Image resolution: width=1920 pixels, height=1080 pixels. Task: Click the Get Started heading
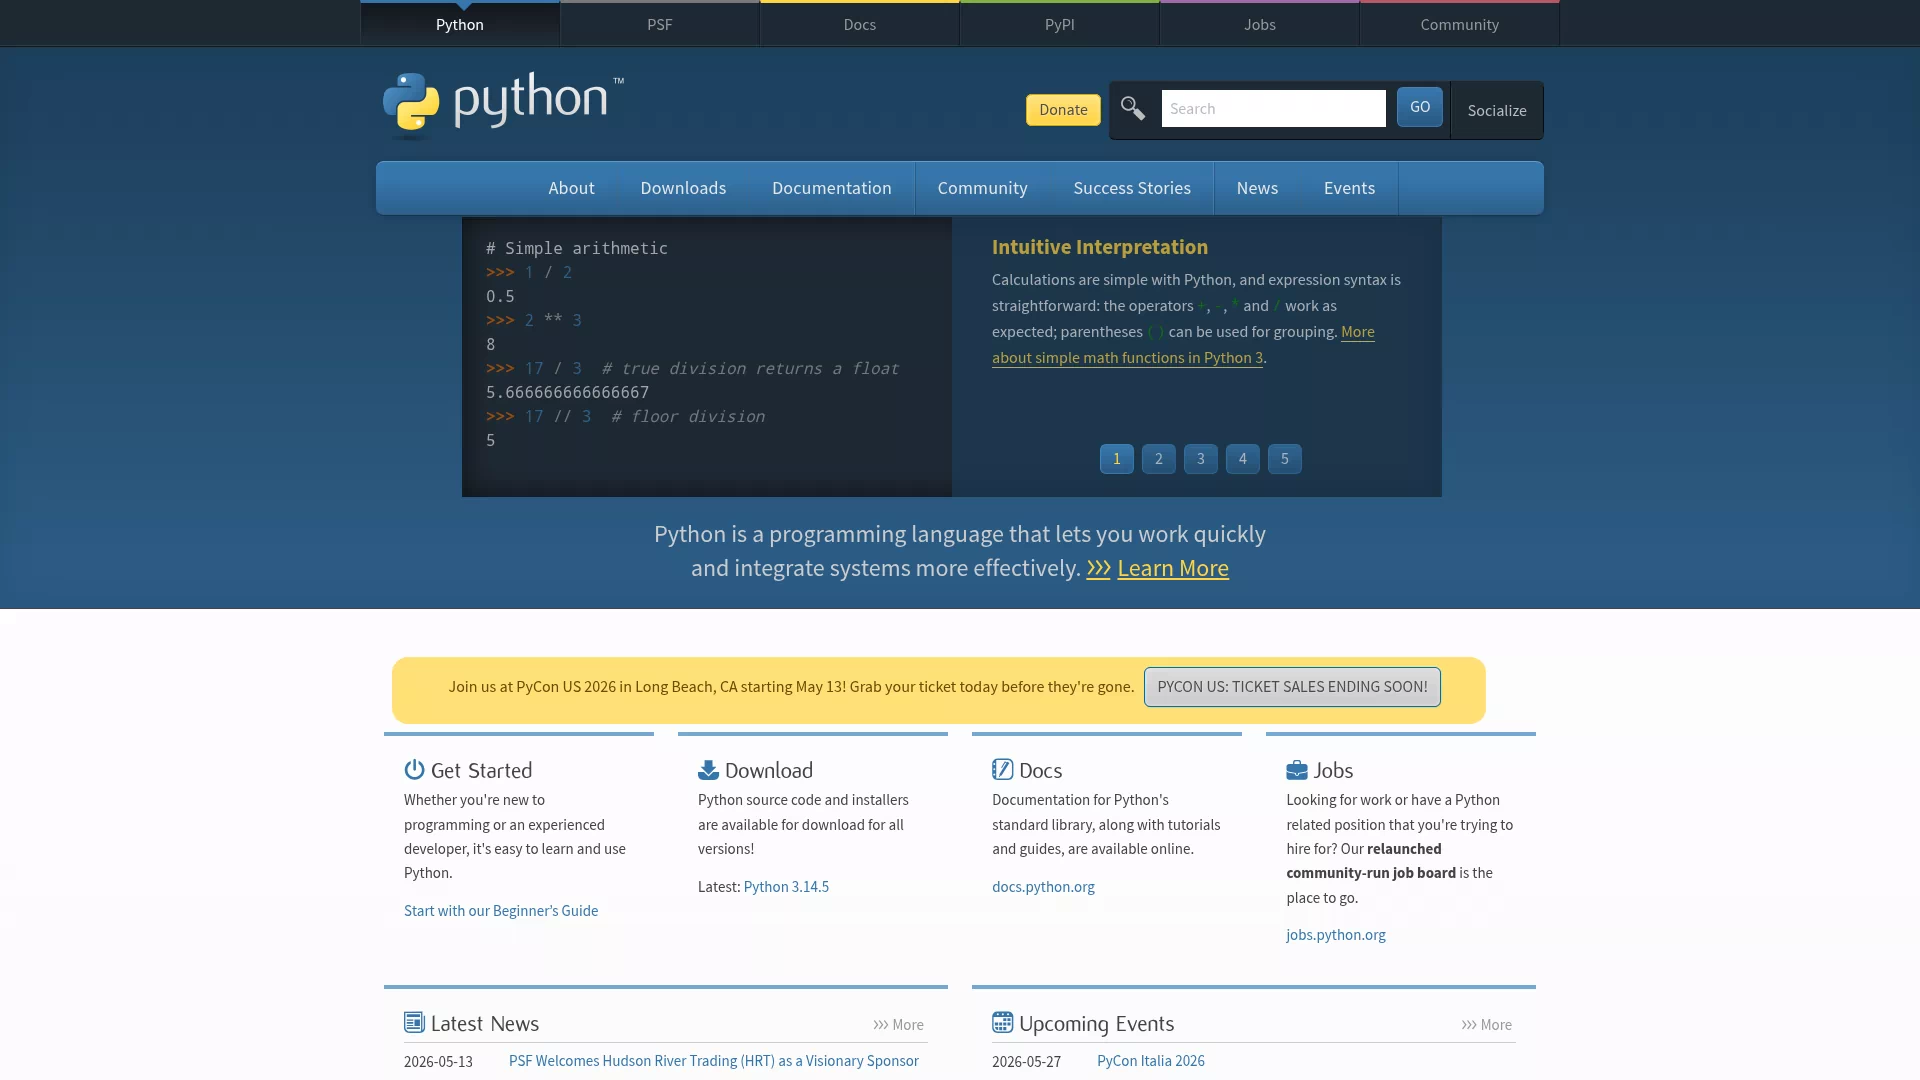pyautogui.click(x=481, y=771)
